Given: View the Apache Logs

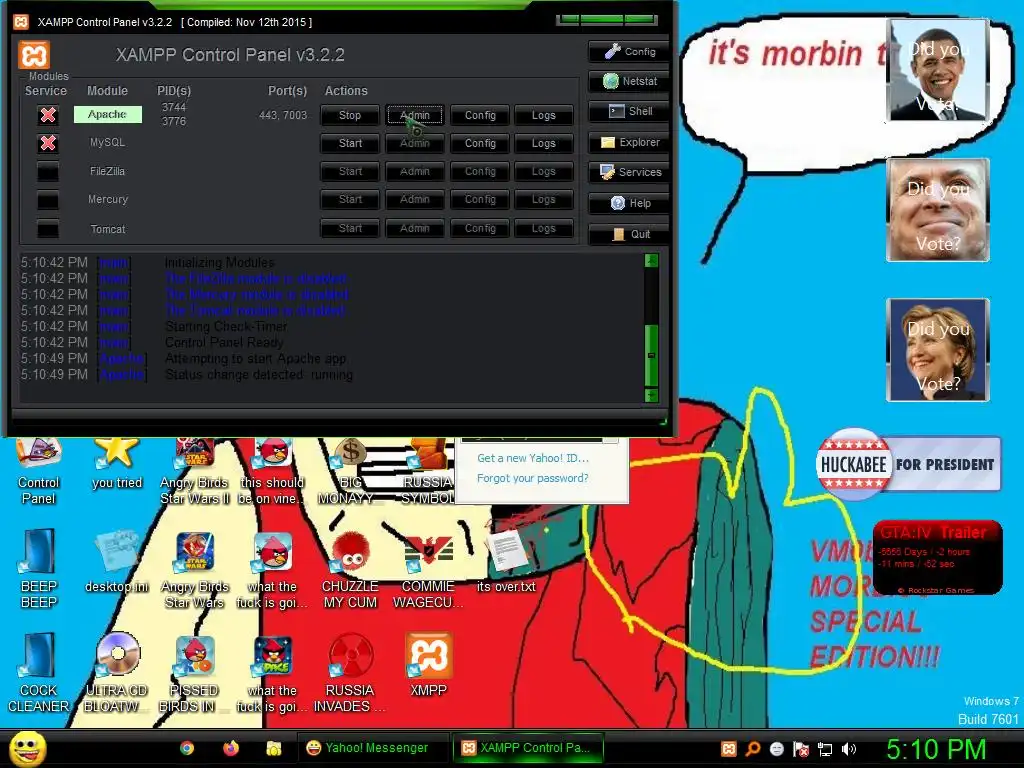Looking at the screenshot, I should [543, 115].
